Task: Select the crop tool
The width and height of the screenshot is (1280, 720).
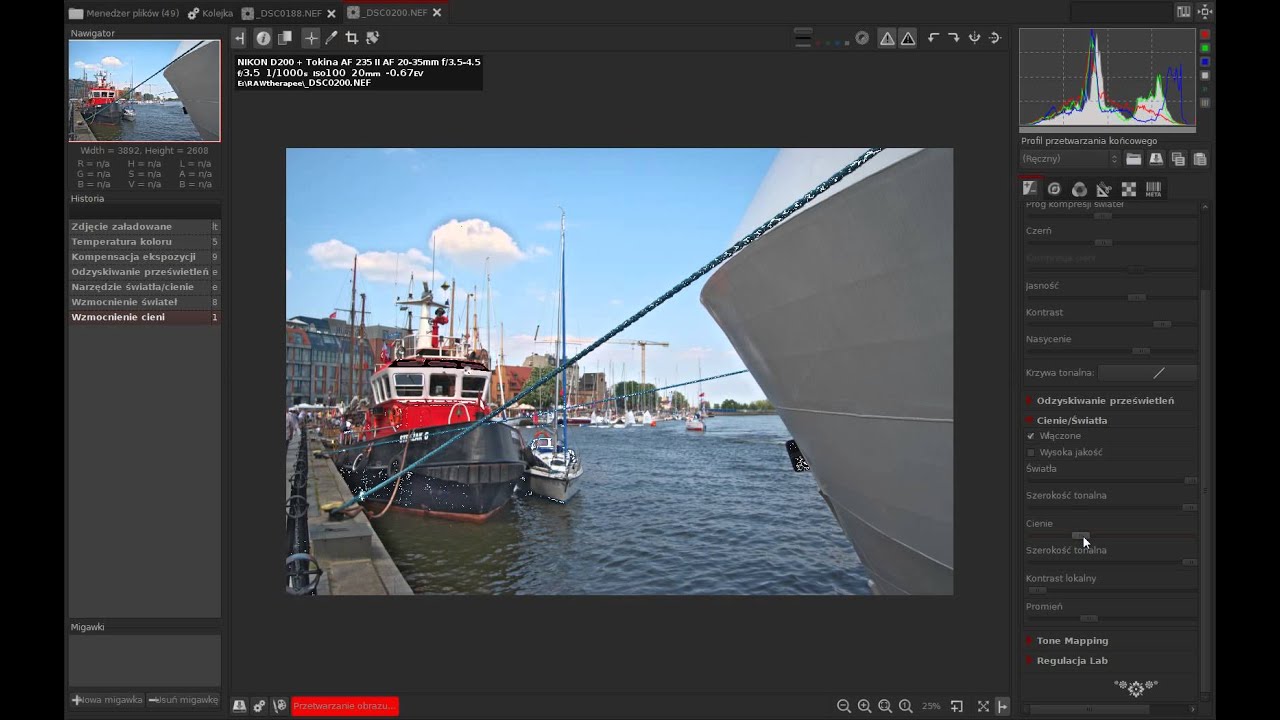Action: [x=352, y=38]
